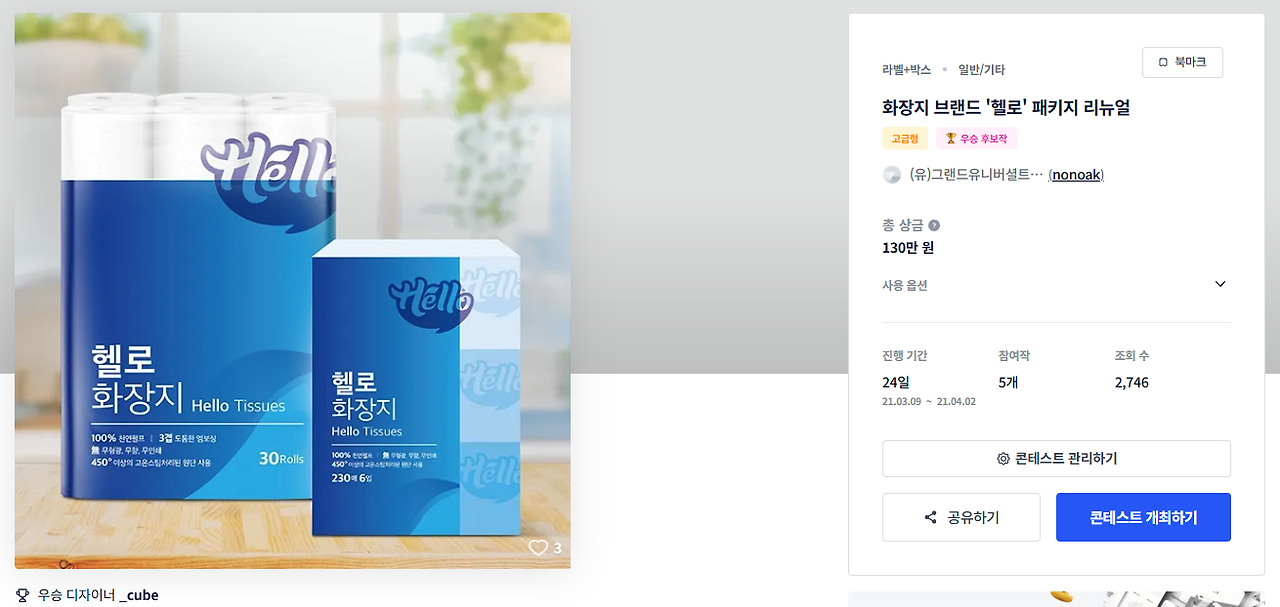Open the nonoak user profile link
Screen dimensions: 1280x607
1076,175
